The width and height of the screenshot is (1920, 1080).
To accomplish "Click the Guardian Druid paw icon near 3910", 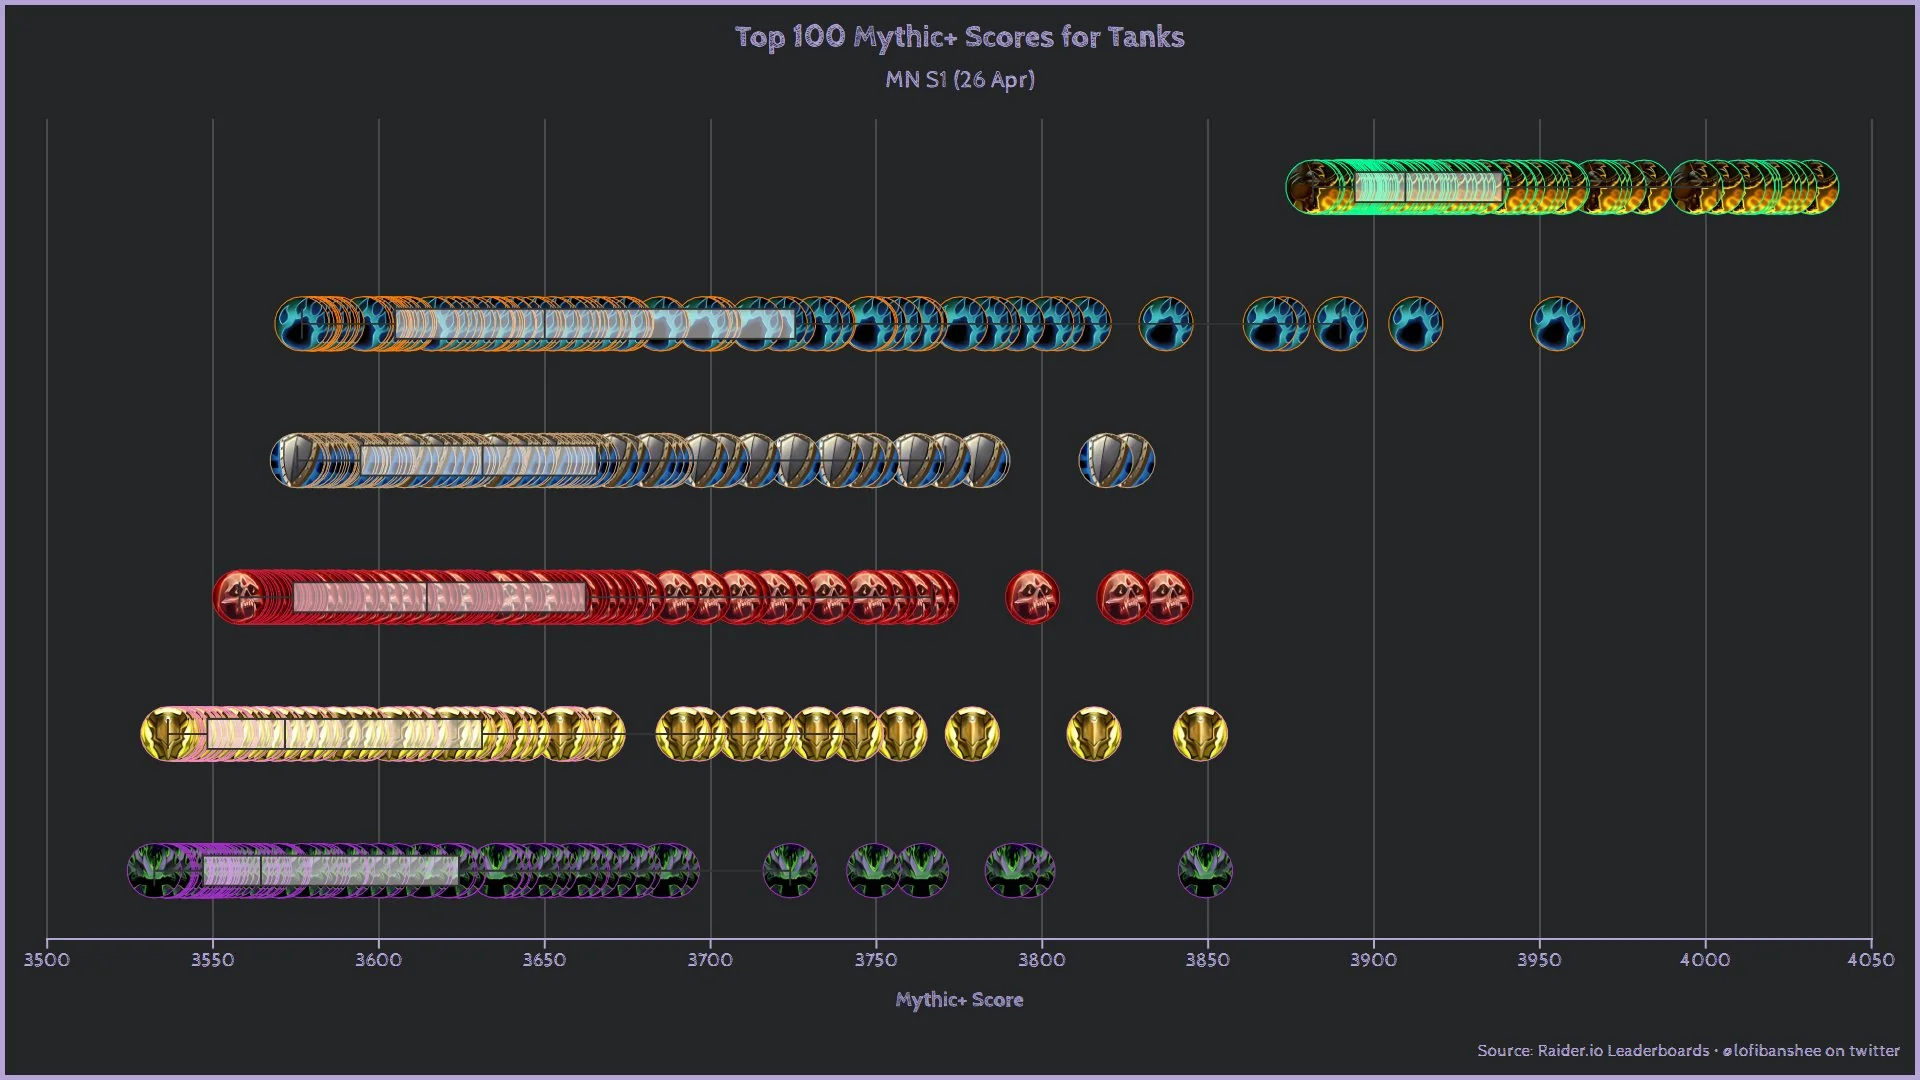I will tap(1416, 324).
